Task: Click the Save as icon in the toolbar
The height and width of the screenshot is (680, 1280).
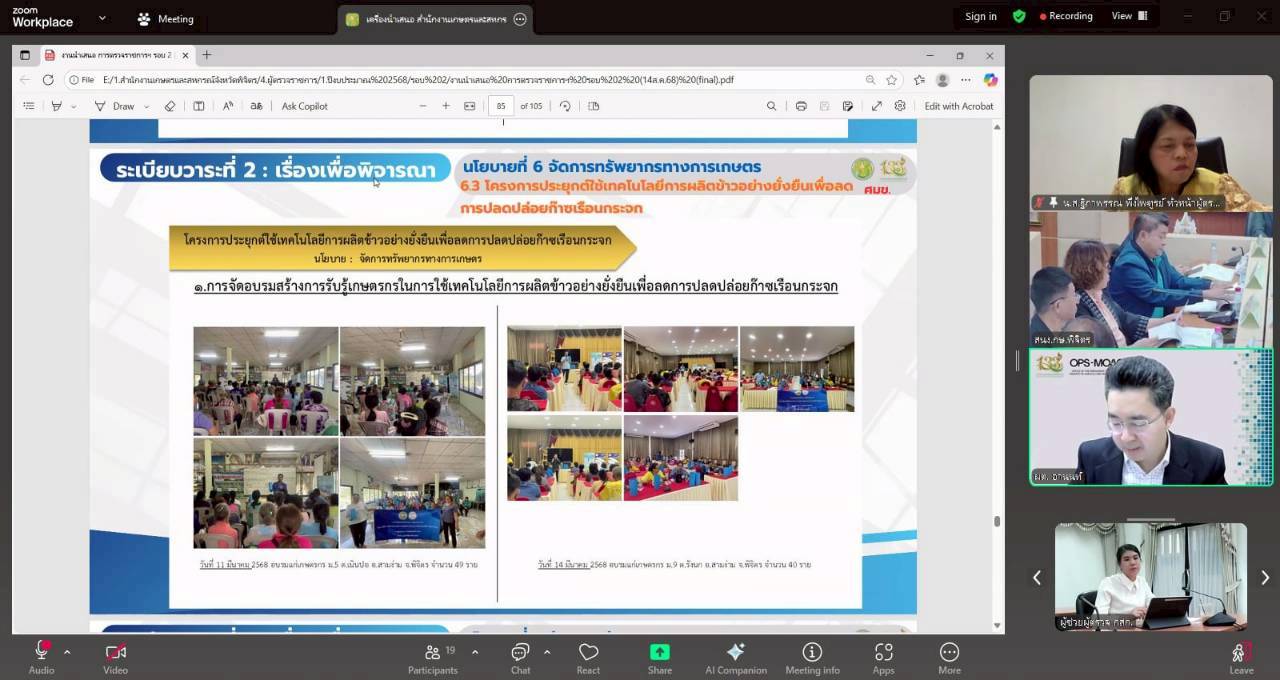Action: [x=848, y=106]
